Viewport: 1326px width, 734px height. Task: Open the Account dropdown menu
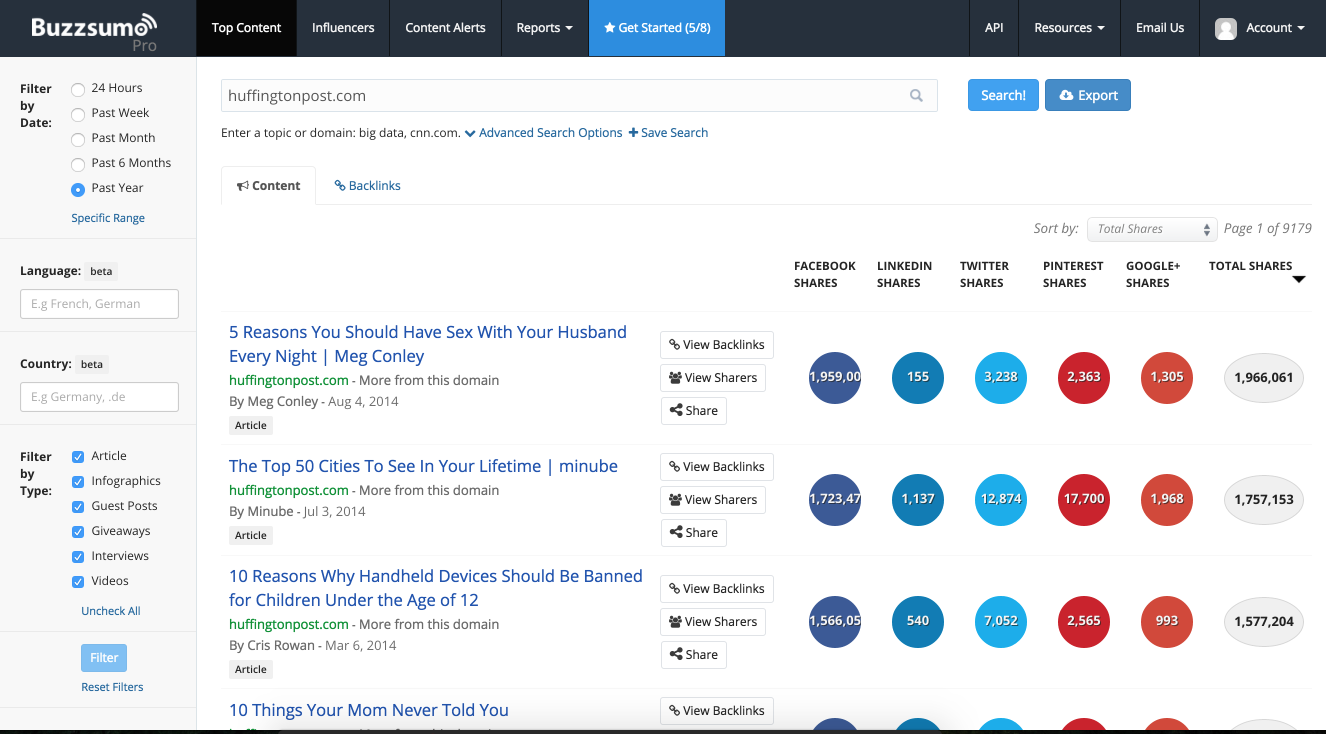point(1260,28)
